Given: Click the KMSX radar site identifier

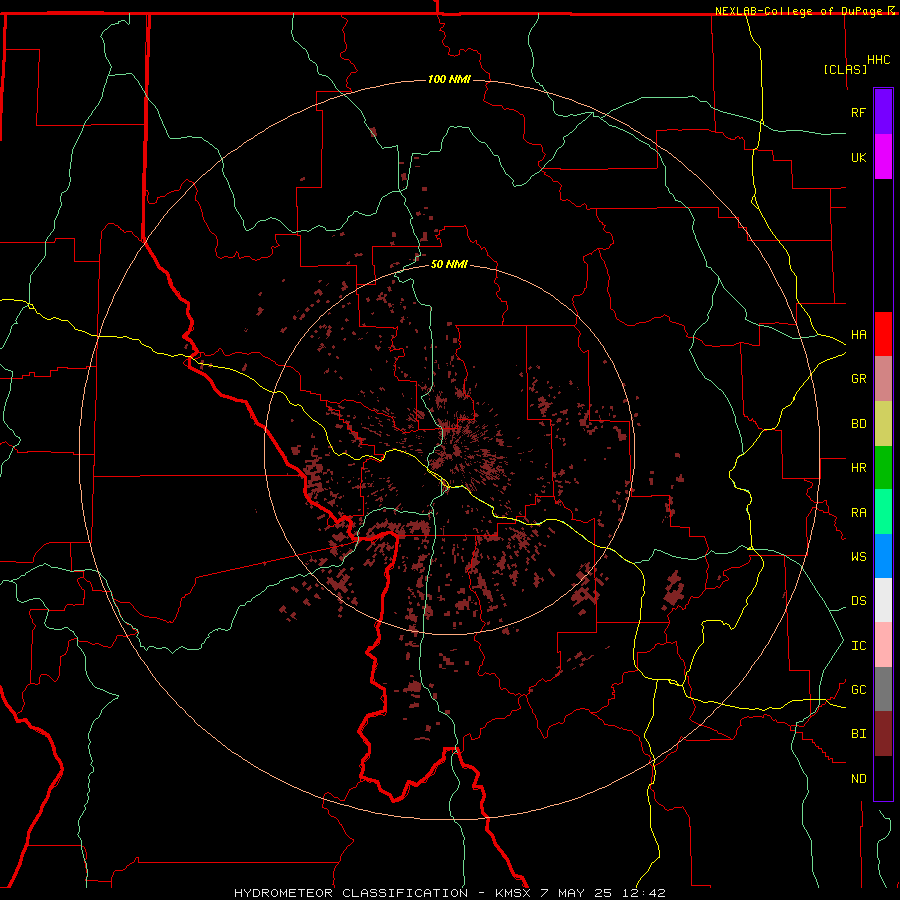Looking at the screenshot, I should [513, 893].
